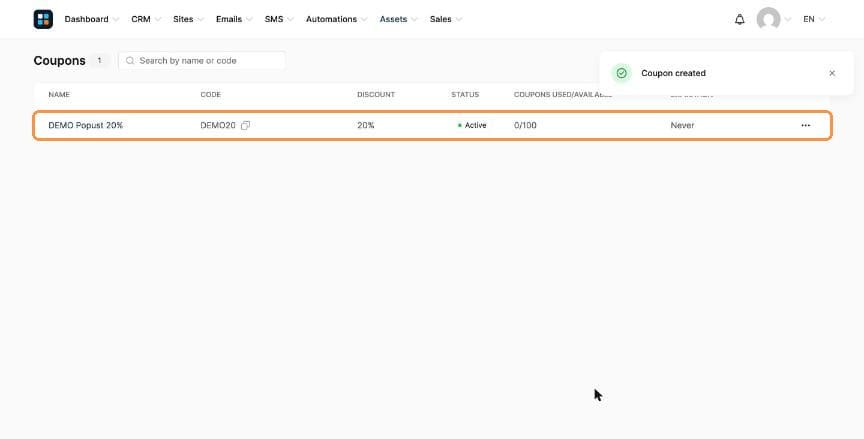Image resolution: width=864 pixels, height=439 pixels.
Task: Click the CODE column header
Action: click(x=210, y=95)
